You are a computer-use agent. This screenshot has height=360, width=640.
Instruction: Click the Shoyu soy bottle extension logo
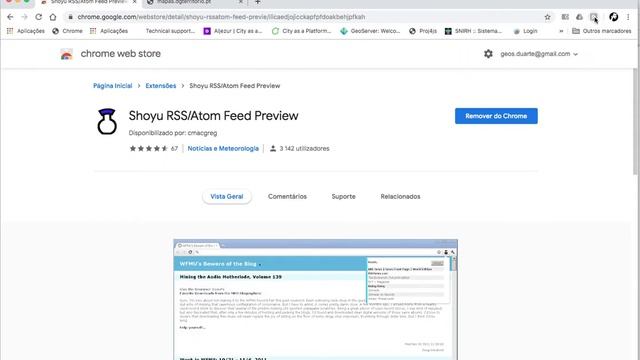[x=107, y=122]
